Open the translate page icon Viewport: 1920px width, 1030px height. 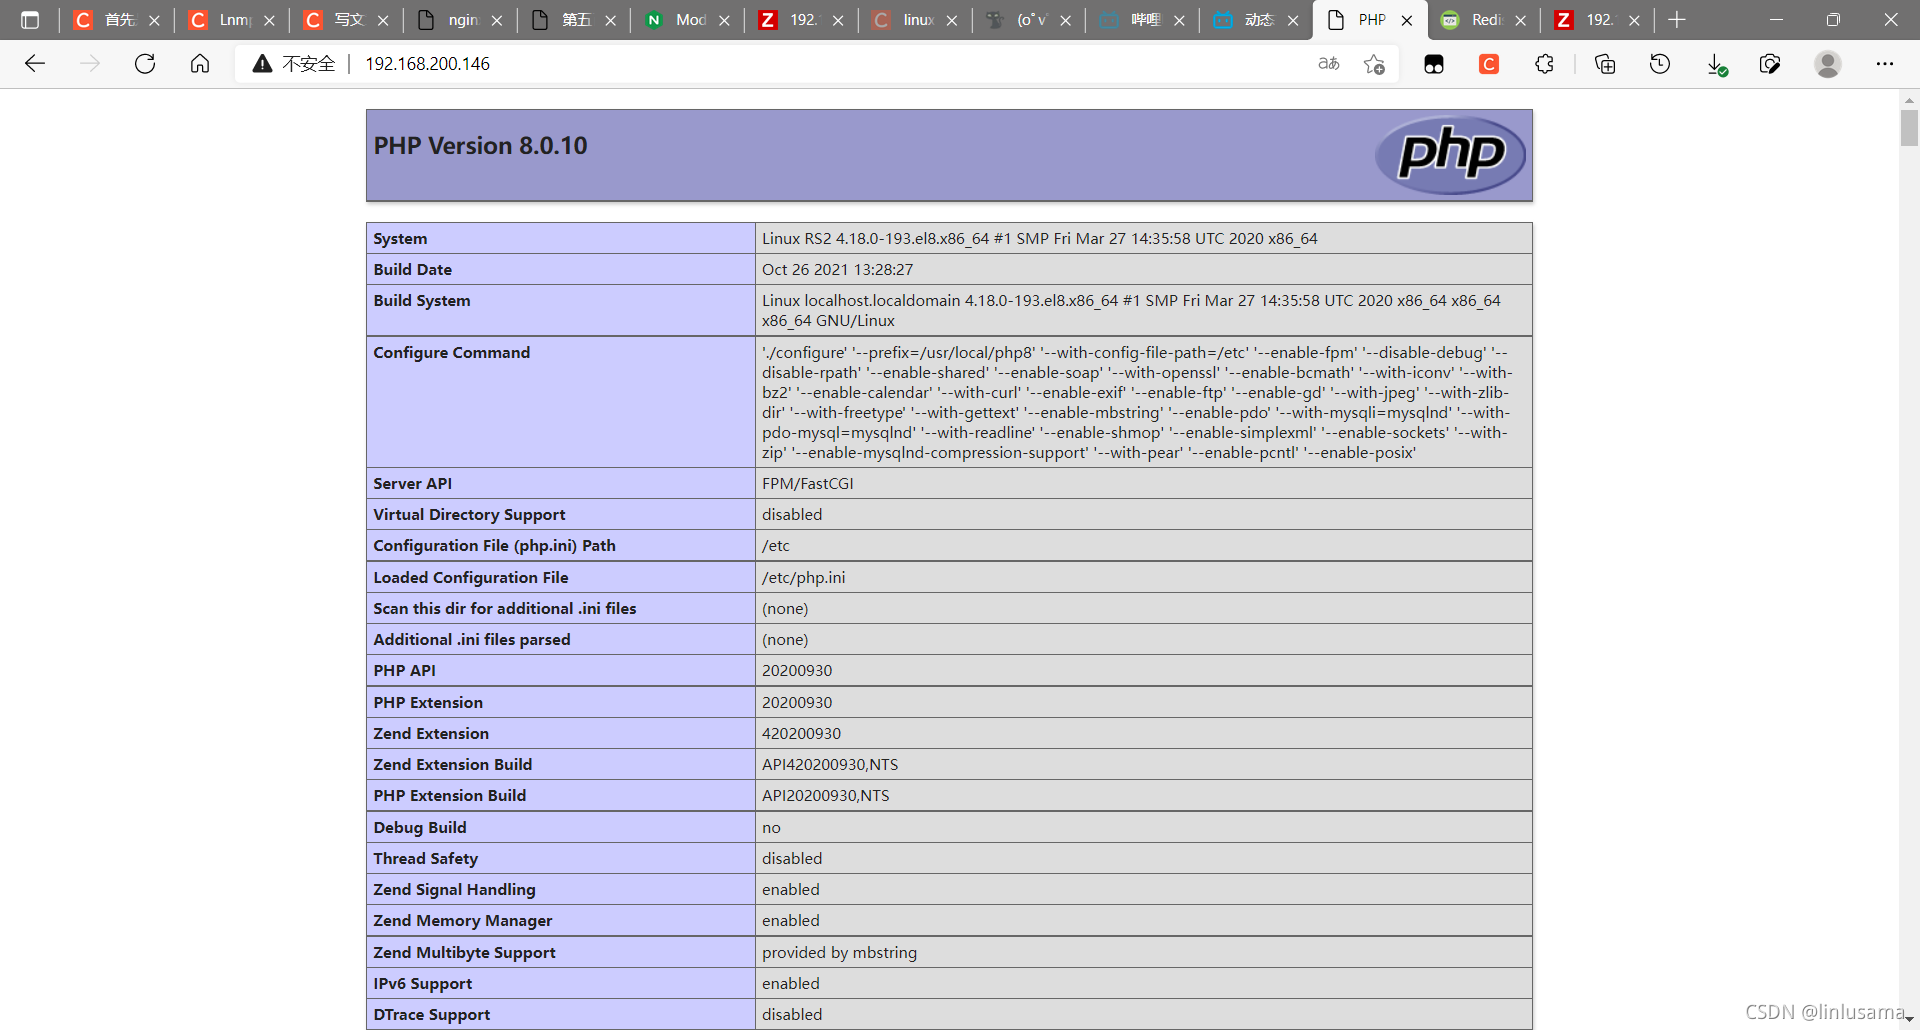pyautogui.click(x=1329, y=64)
